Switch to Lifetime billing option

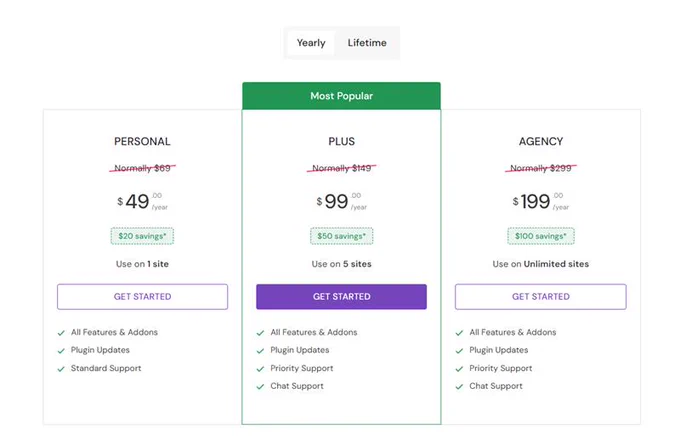click(367, 43)
